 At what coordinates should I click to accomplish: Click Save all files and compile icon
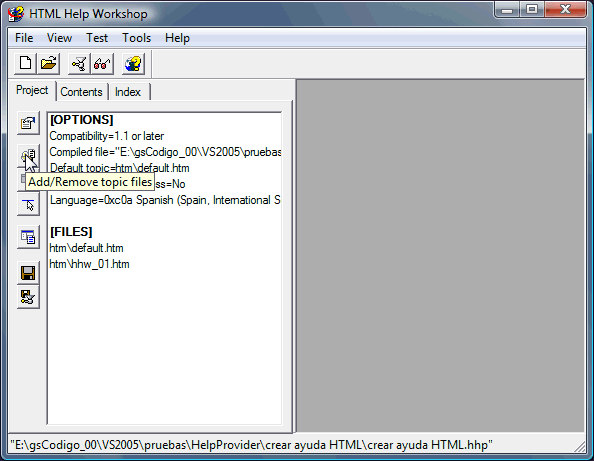click(28, 297)
